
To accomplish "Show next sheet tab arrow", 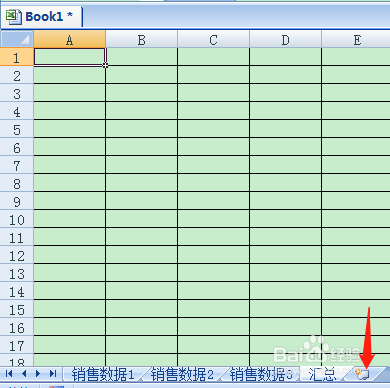I will click(x=38, y=374).
